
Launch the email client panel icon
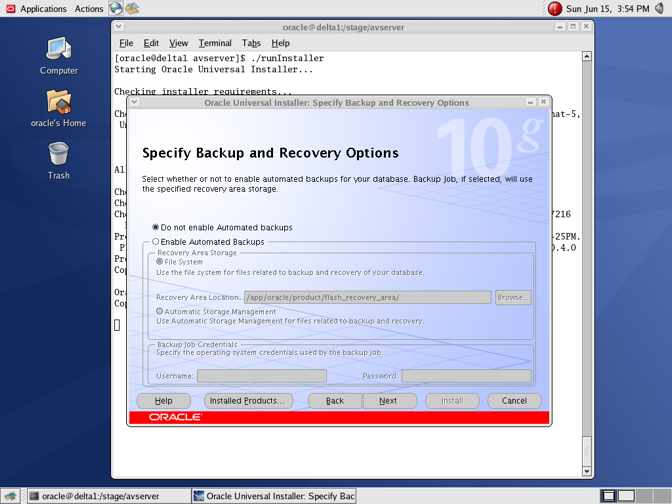pos(132,8)
